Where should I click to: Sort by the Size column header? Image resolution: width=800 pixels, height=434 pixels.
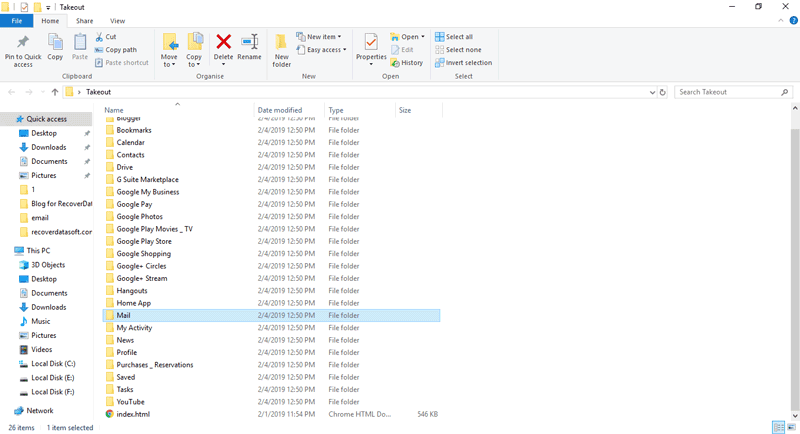418,110
